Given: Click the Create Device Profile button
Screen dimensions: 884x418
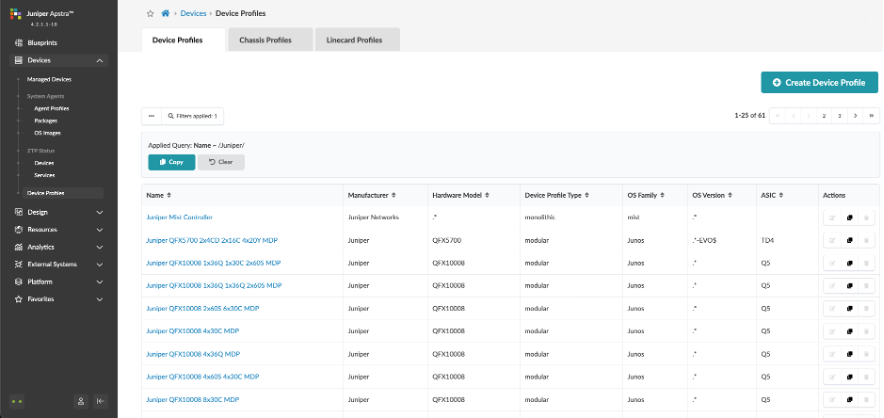Looking at the screenshot, I should [819, 82].
